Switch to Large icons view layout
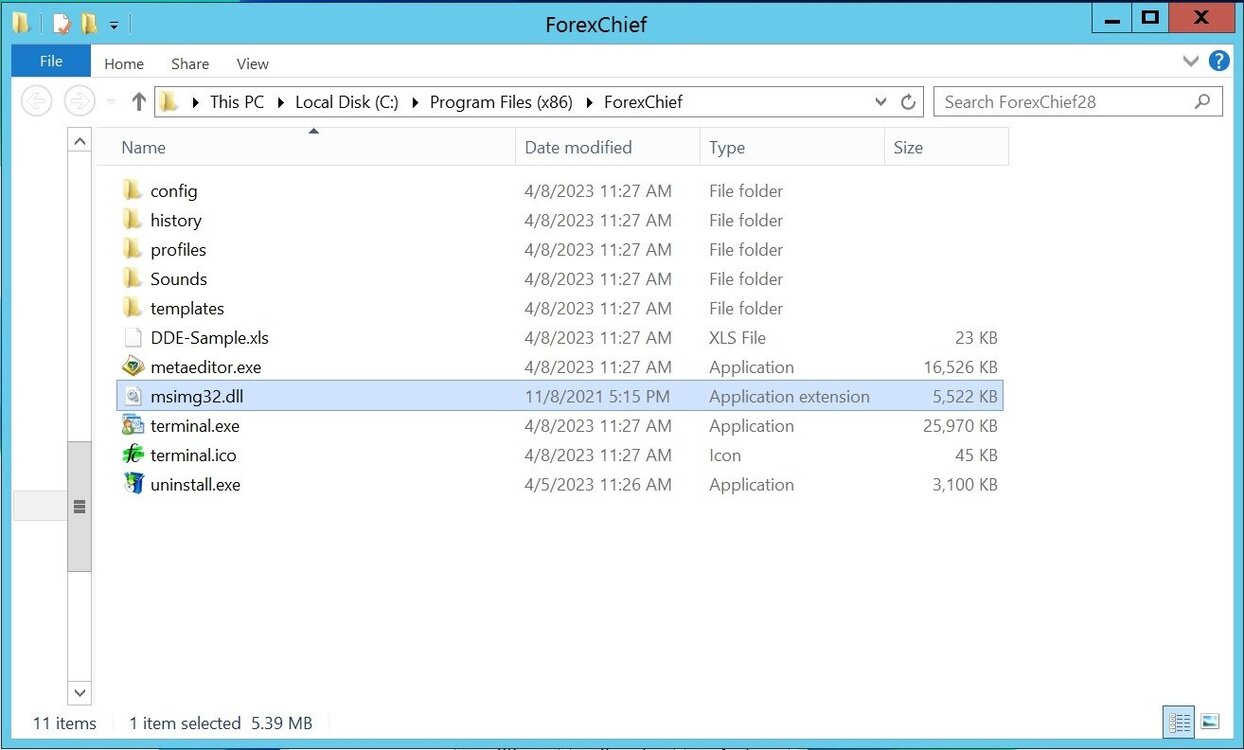 click(x=1209, y=721)
